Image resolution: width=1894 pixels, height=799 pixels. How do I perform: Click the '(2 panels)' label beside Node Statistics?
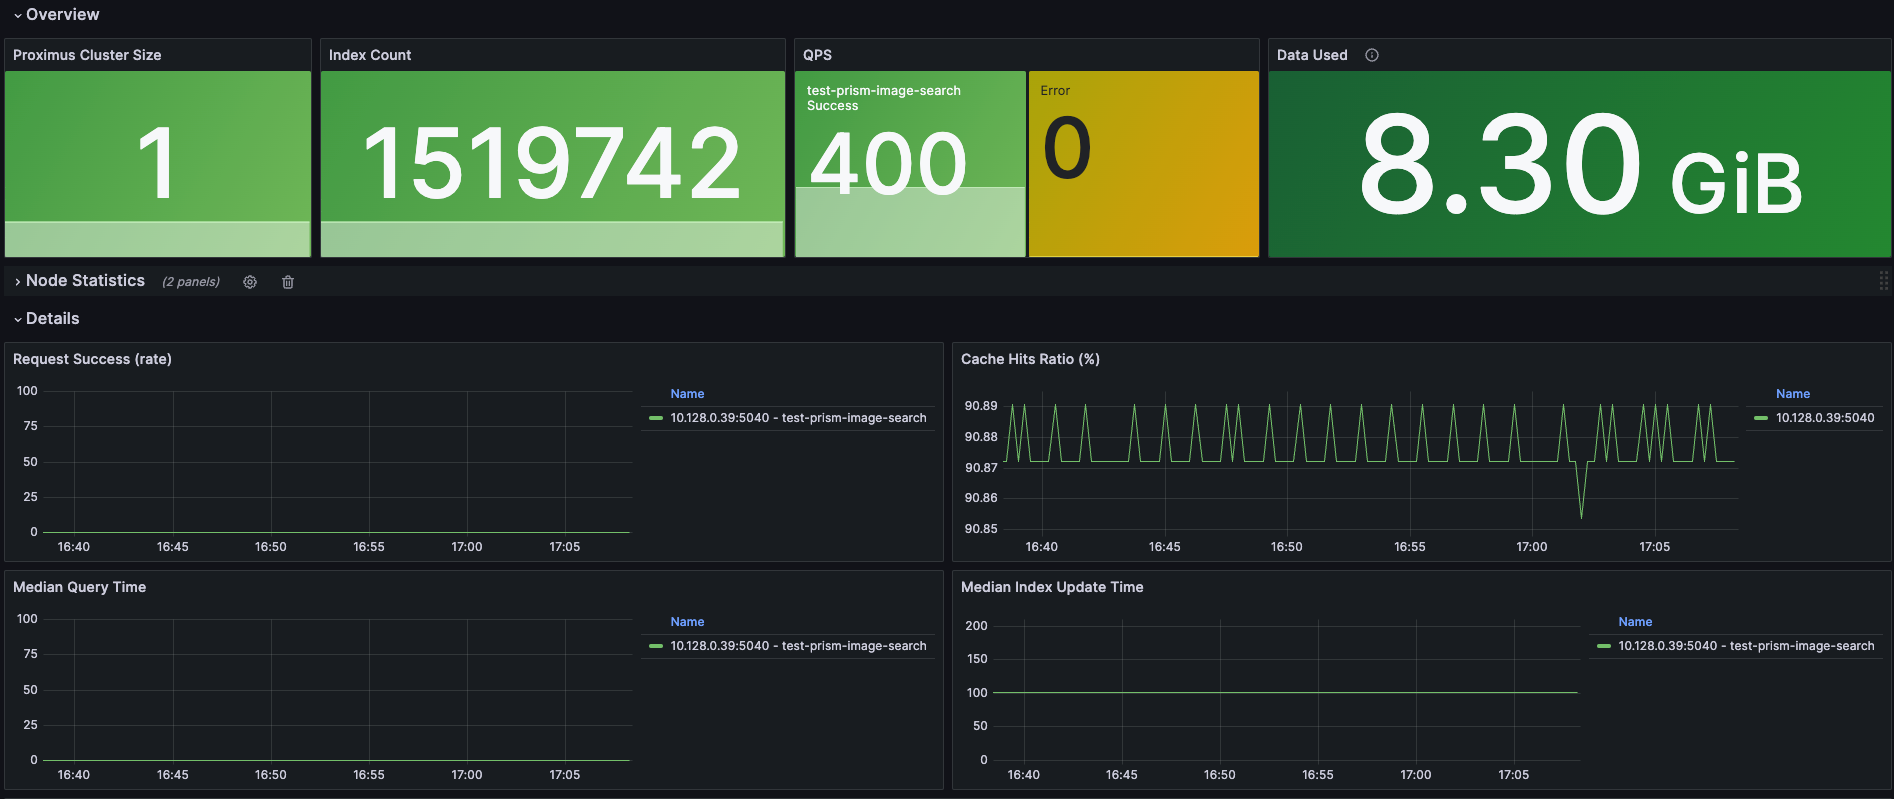tap(191, 282)
